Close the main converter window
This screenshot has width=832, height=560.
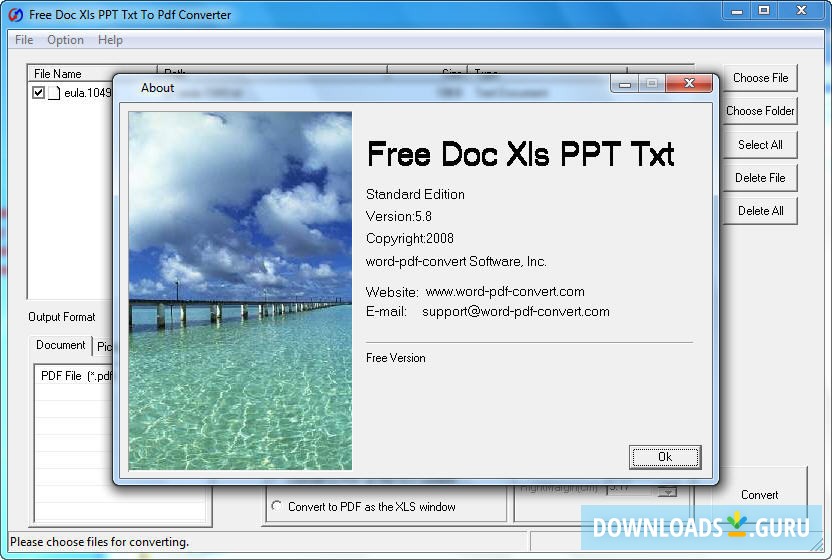pos(801,10)
